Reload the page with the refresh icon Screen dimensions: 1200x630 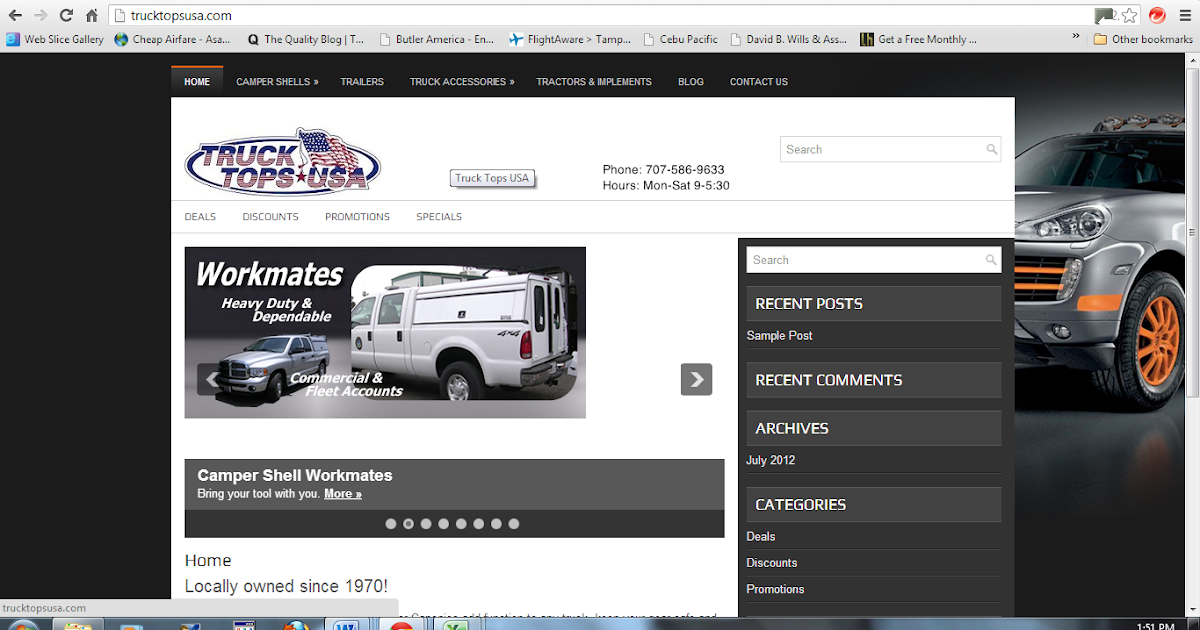point(64,15)
